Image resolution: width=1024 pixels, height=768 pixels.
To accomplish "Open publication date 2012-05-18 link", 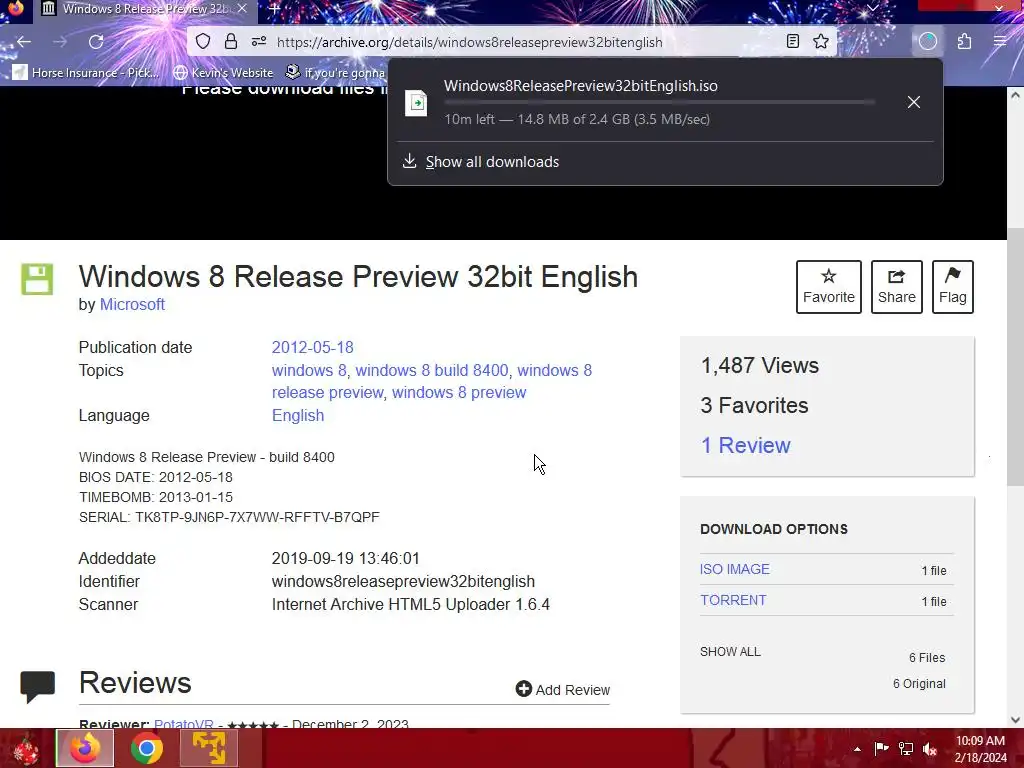I will click(x=312, y=347).
